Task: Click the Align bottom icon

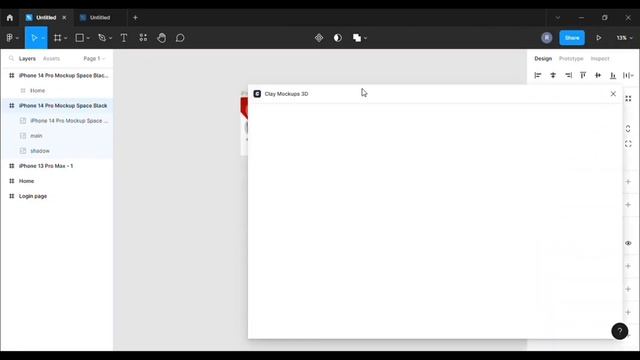Action: tap(613, 75)
